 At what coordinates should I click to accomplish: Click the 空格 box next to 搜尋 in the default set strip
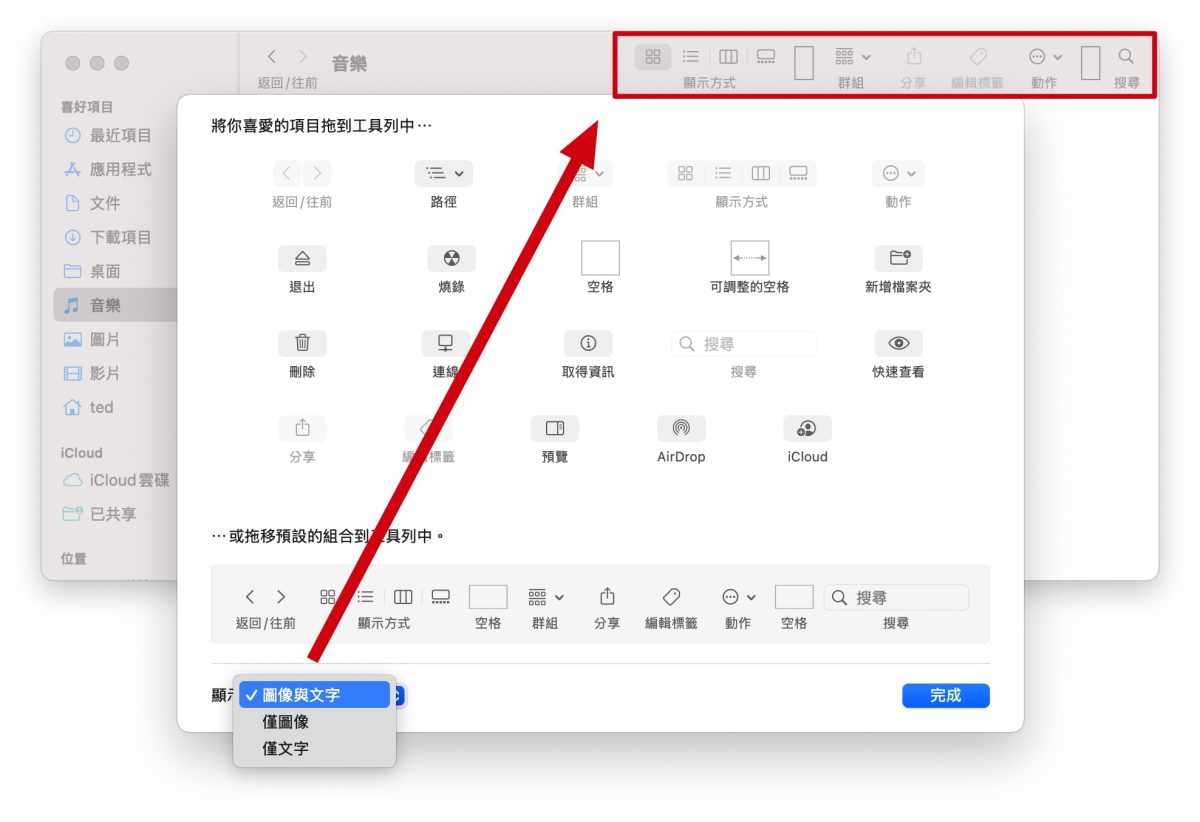click(x=794, y=597)
